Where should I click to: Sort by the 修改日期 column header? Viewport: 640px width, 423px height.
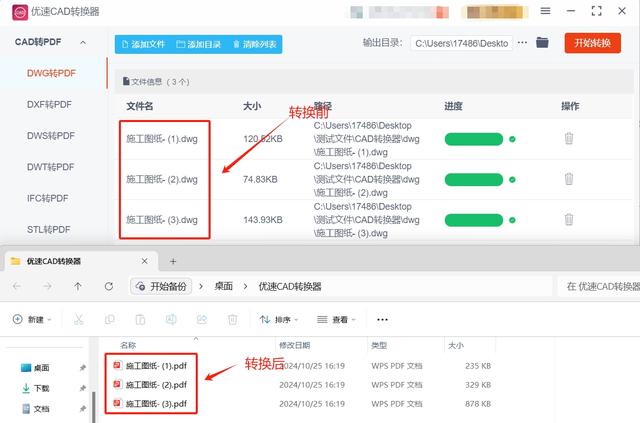[295, 345]
